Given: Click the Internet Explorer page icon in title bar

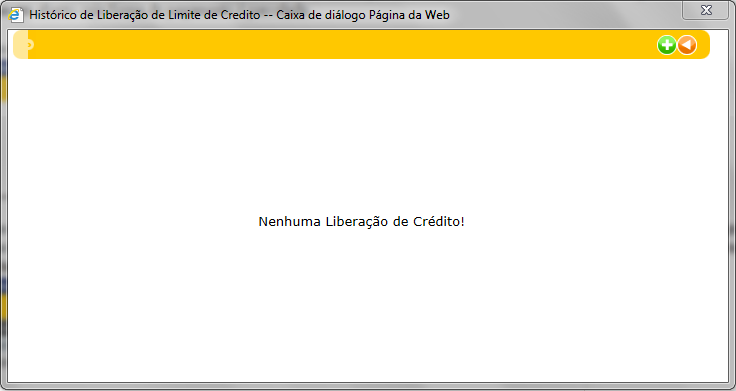Looking at the screenshot, I should [x=16, y=15].
